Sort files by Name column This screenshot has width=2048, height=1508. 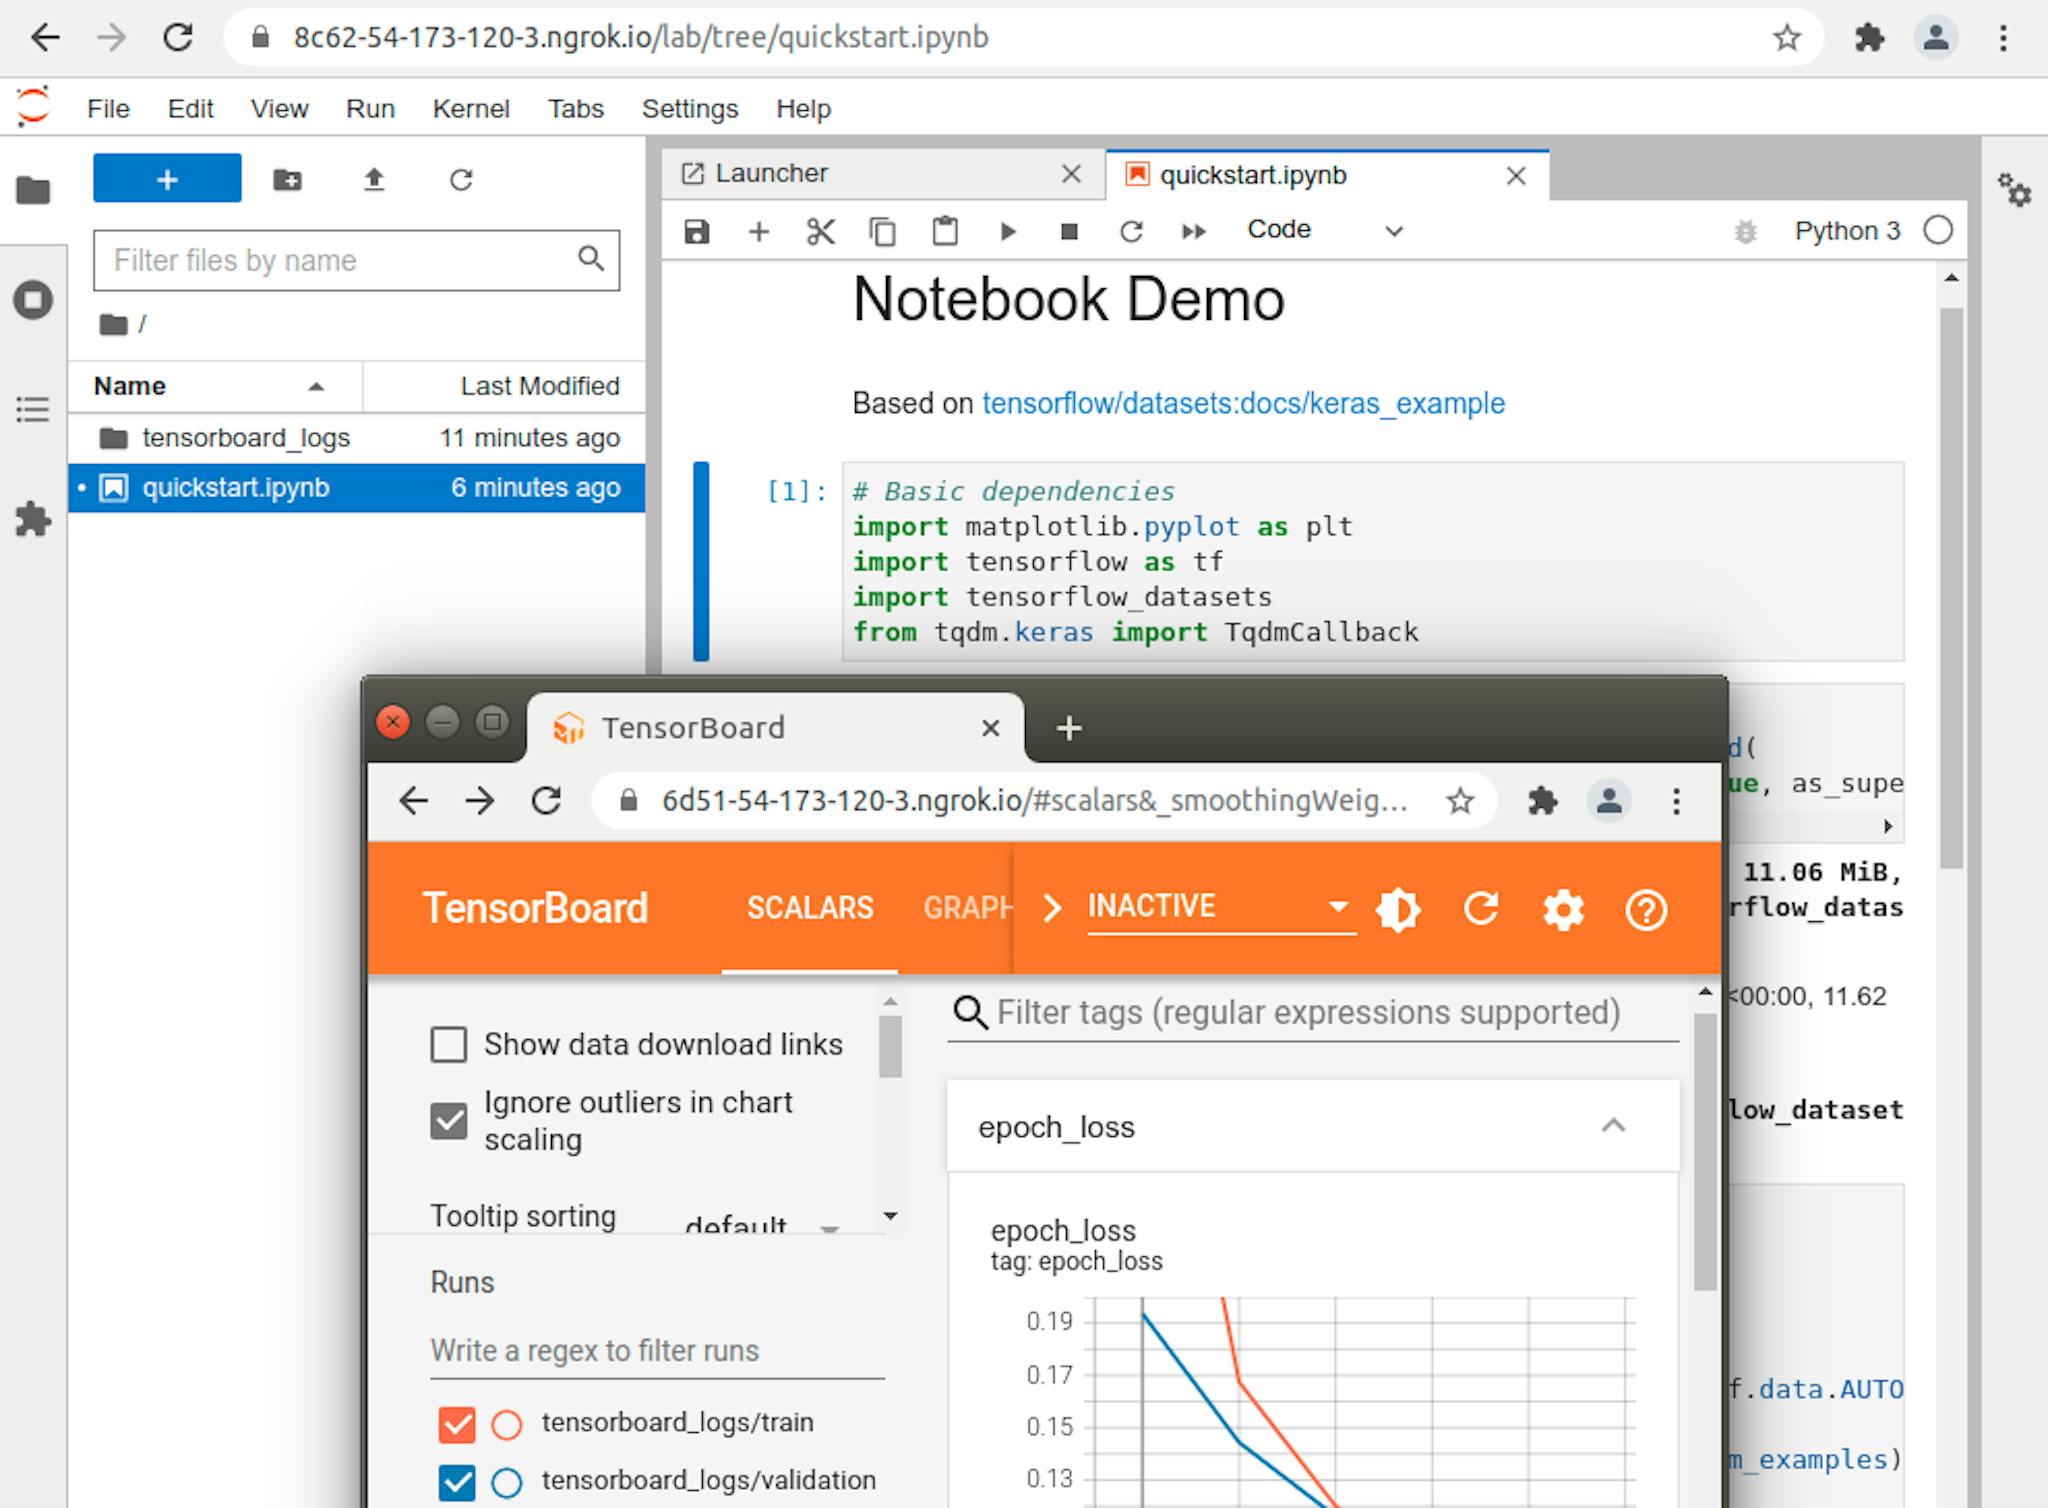tap(214, 386)
